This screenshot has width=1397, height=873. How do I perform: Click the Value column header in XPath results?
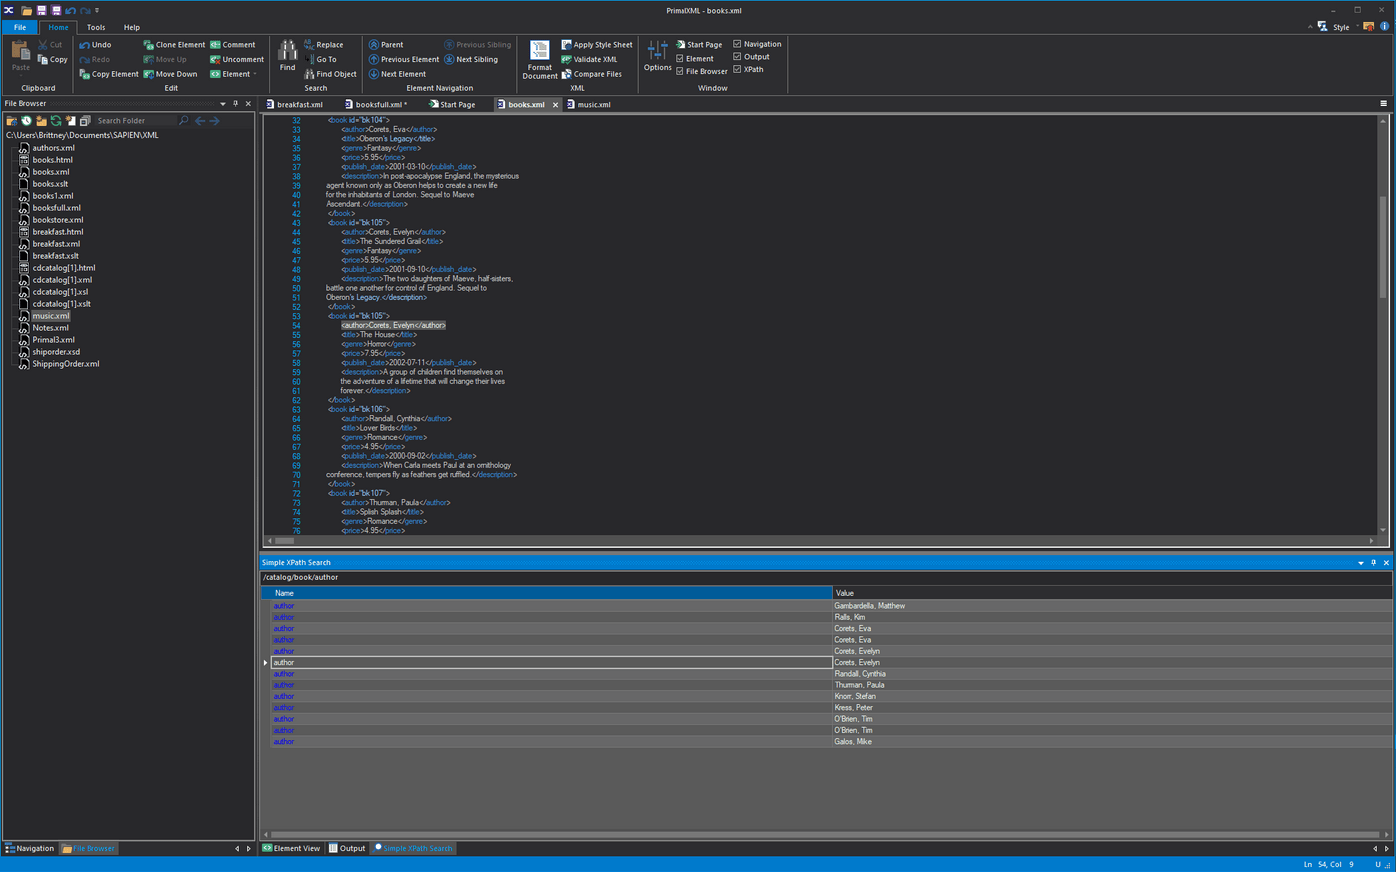[x=1111, y=593]
